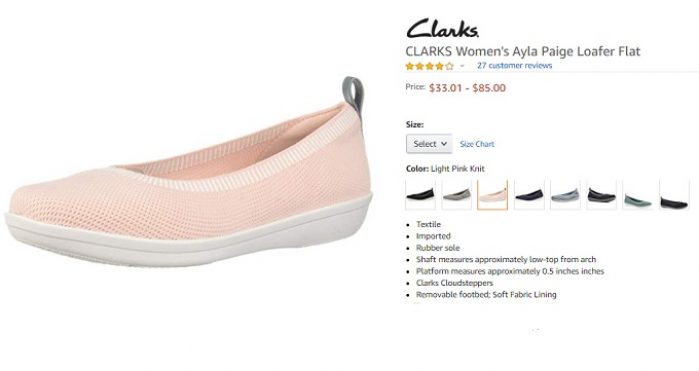Screen dimensions: 699x371
Task: Select the black right-facing shoe swatch
Action: [x=601, y=195]
